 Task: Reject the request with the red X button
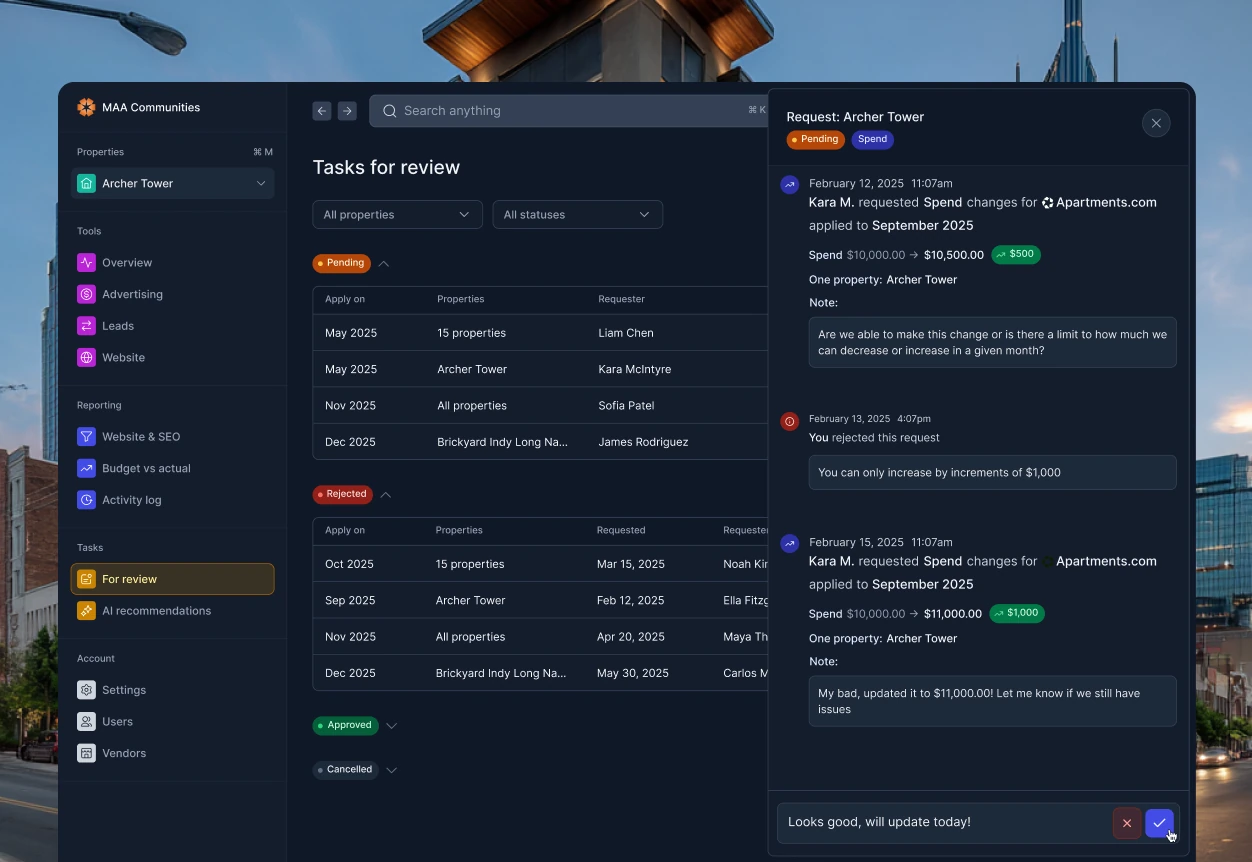point(1127,823)
